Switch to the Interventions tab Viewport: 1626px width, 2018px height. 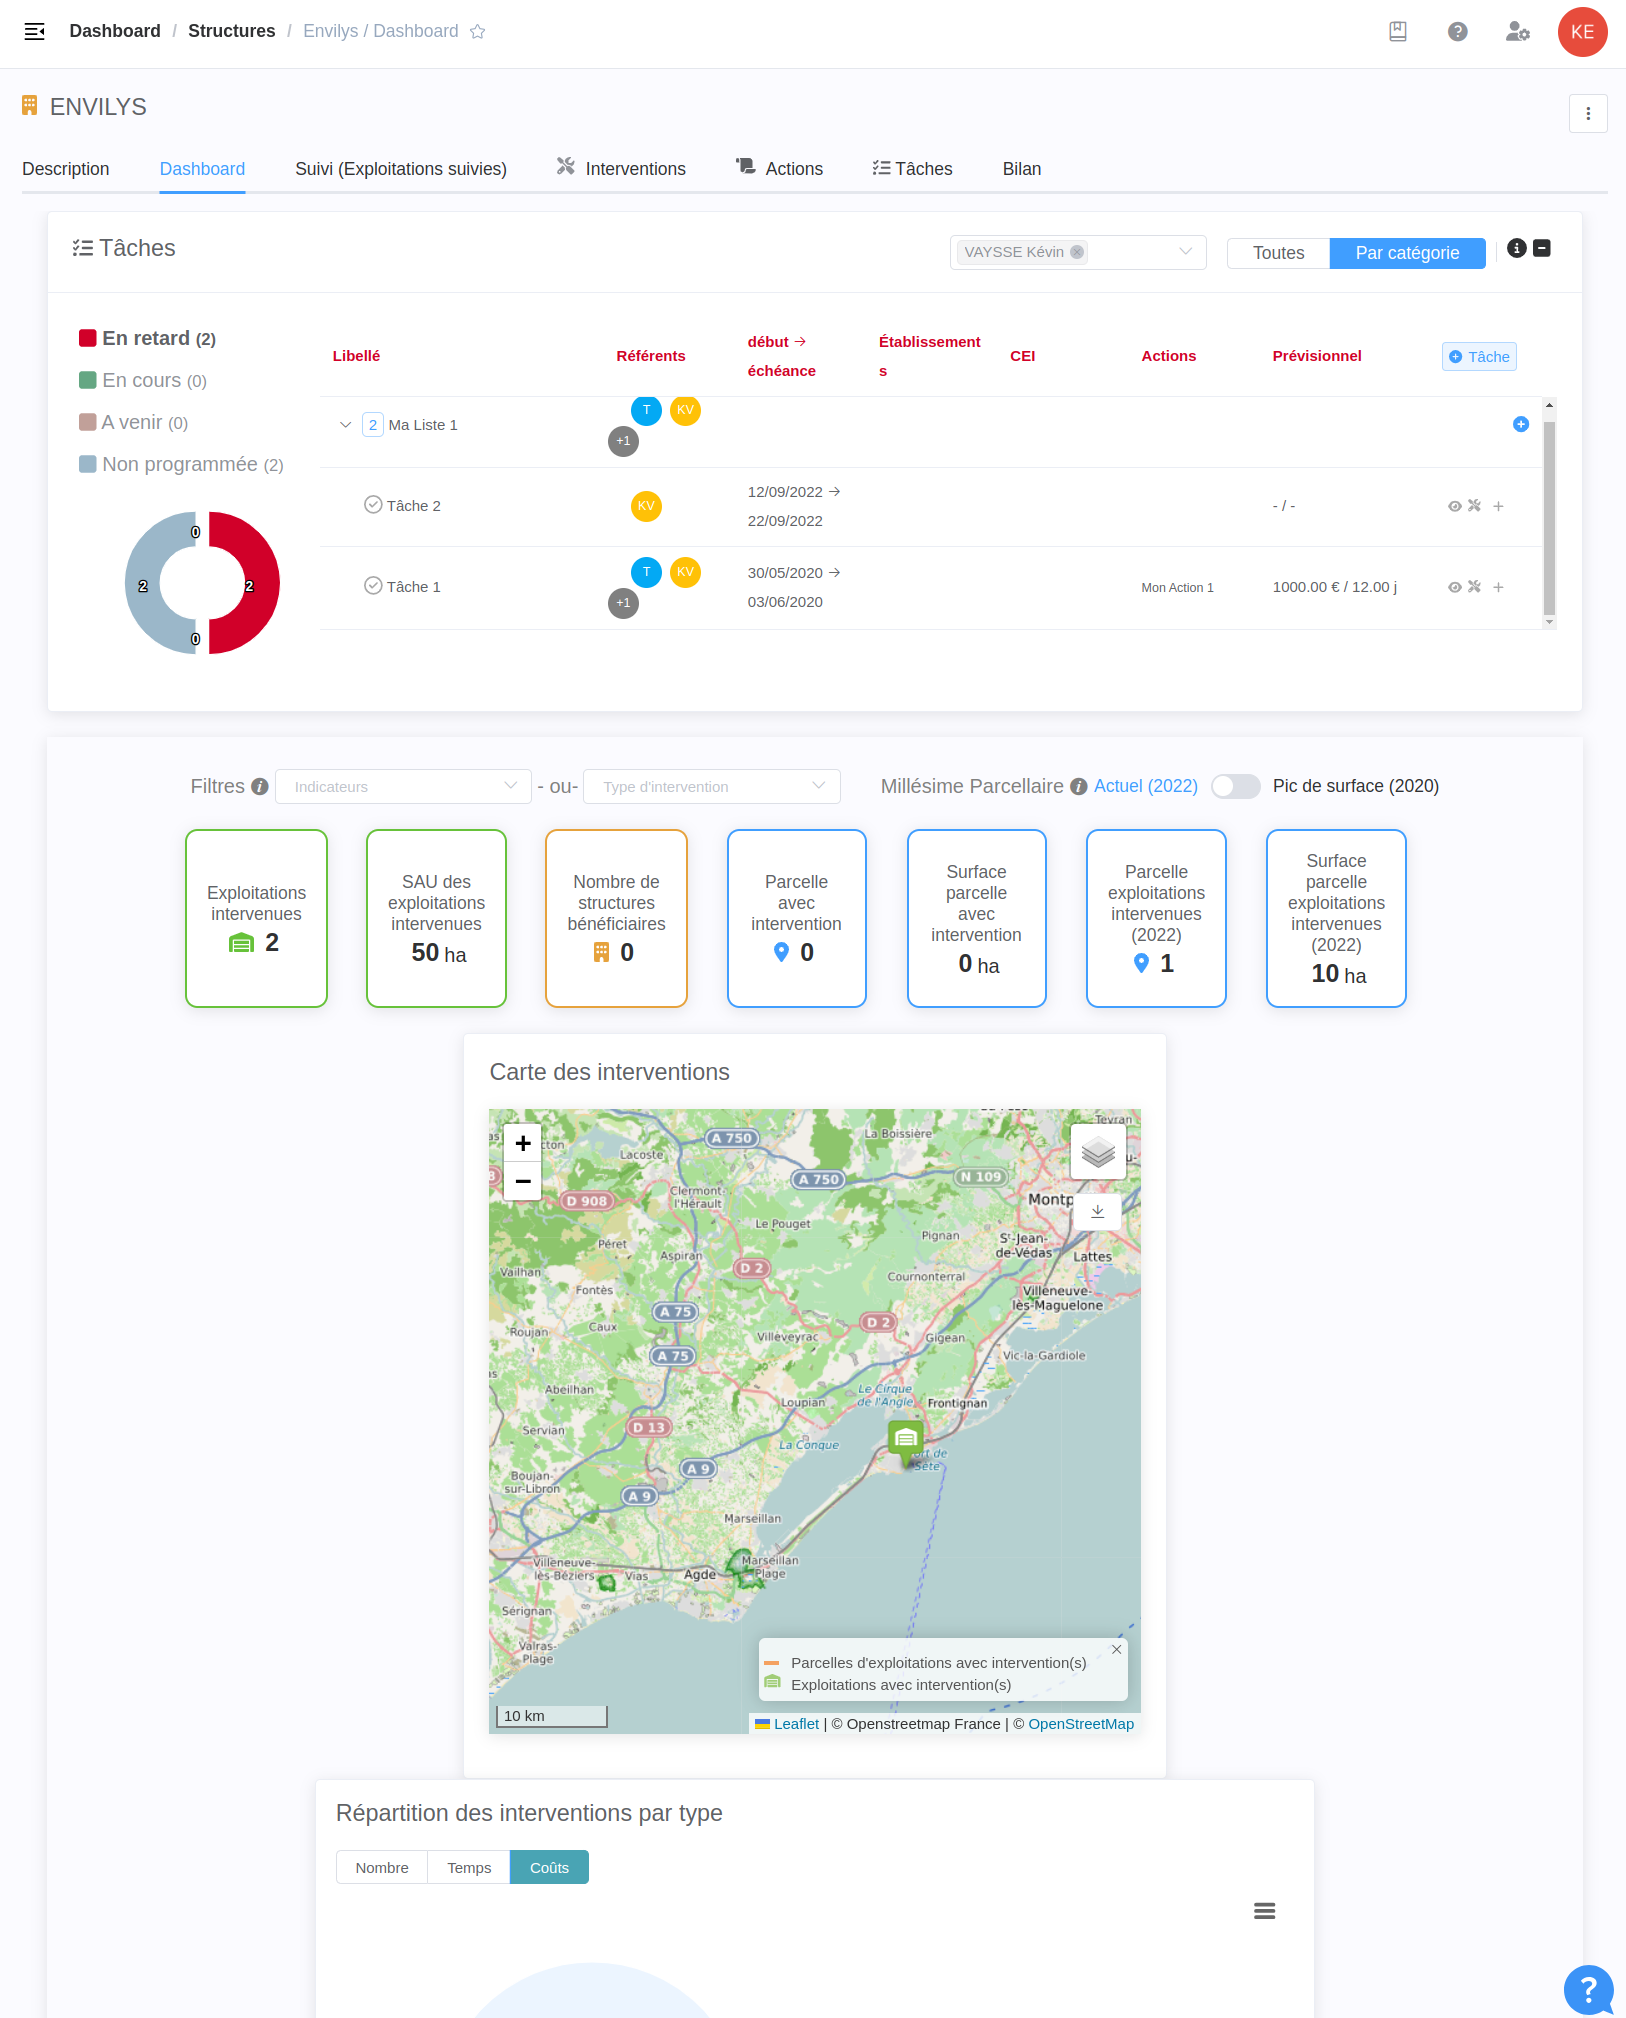tap(634, 168)
